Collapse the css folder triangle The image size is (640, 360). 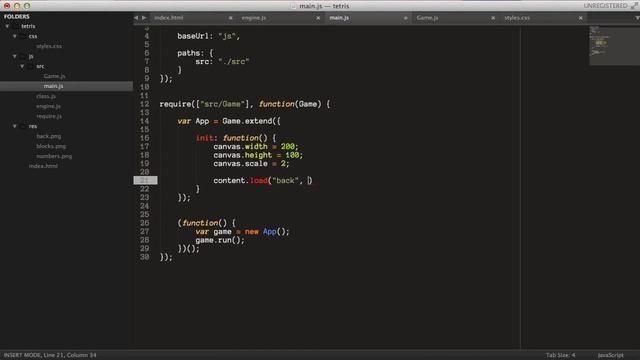[15, 36]
